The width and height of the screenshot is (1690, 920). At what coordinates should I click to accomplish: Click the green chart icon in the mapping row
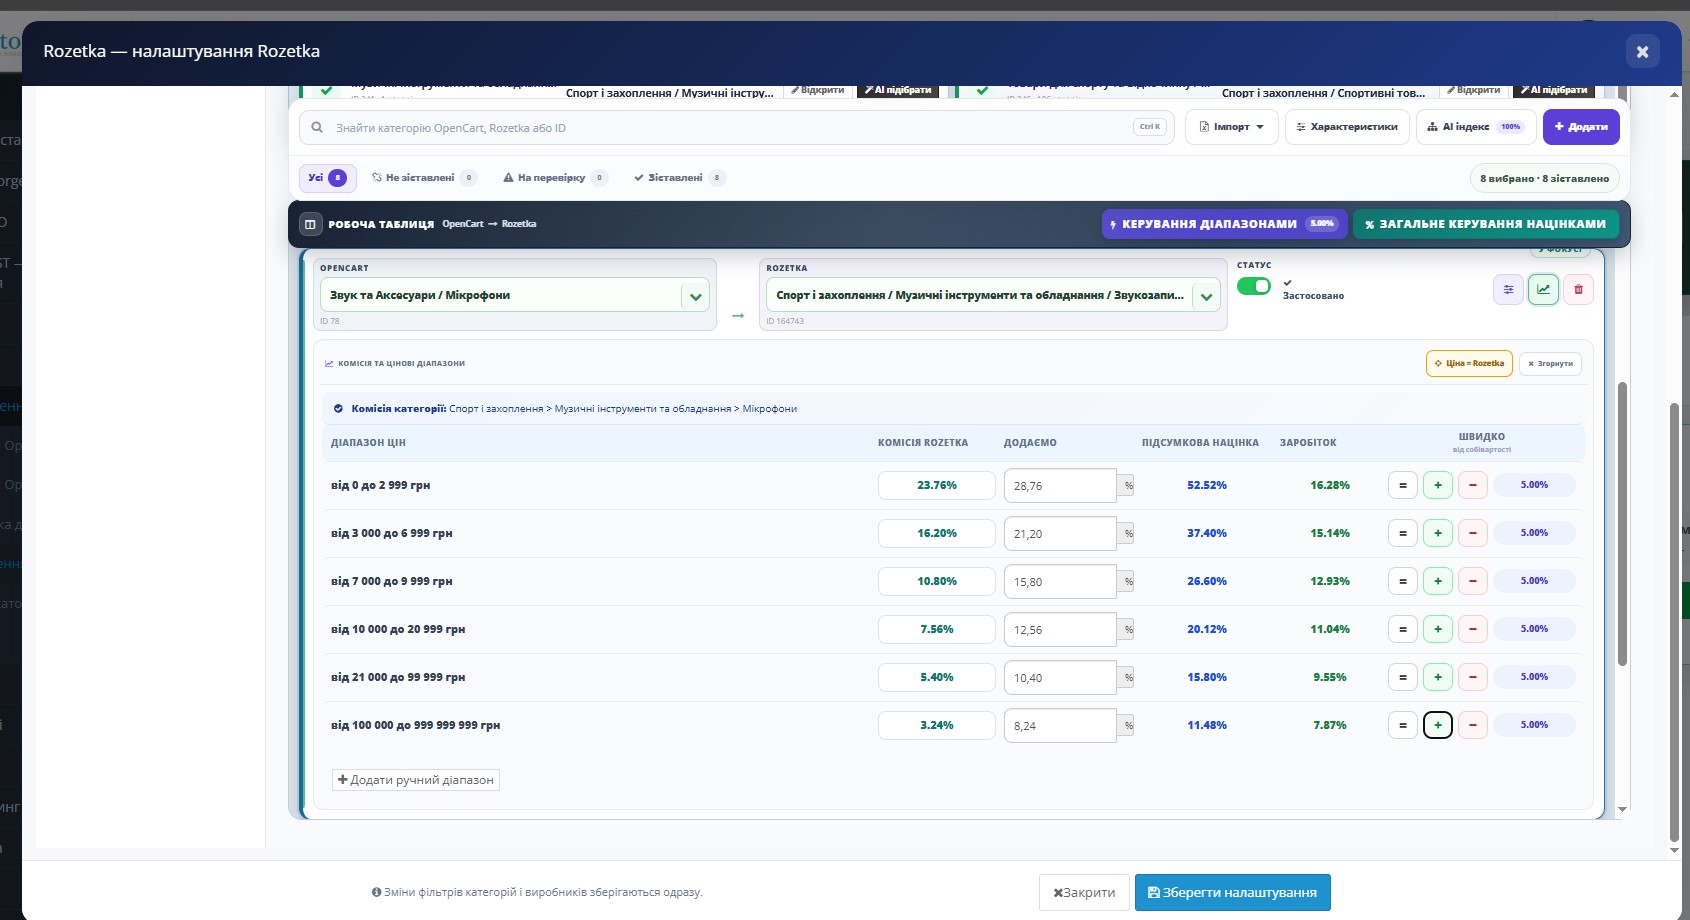click(x=1543, y=290)
